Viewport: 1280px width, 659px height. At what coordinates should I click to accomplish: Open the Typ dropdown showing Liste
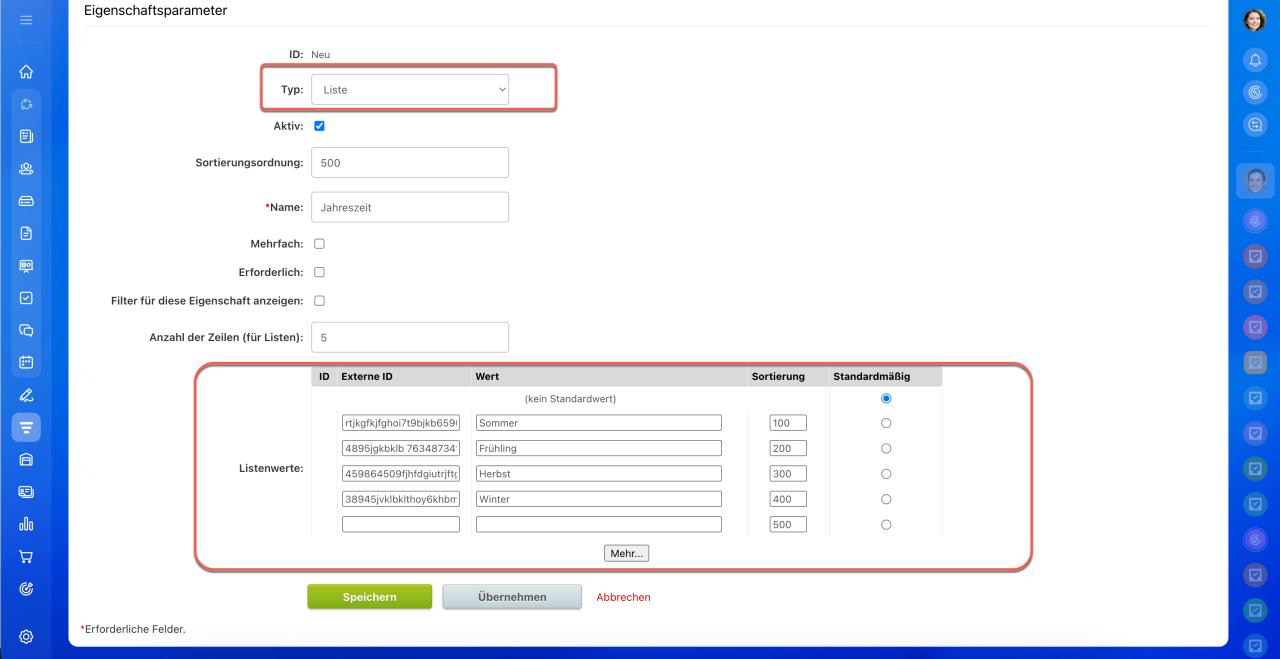coord(410,89)
